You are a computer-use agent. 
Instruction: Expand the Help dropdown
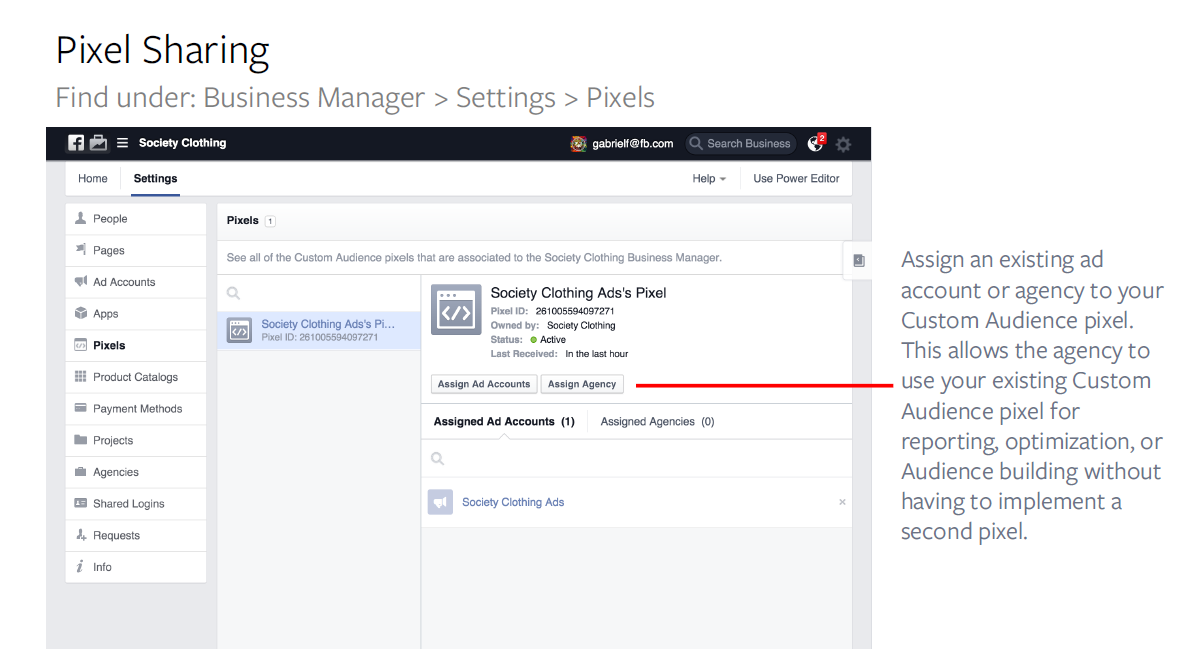[x=709, y=179]
